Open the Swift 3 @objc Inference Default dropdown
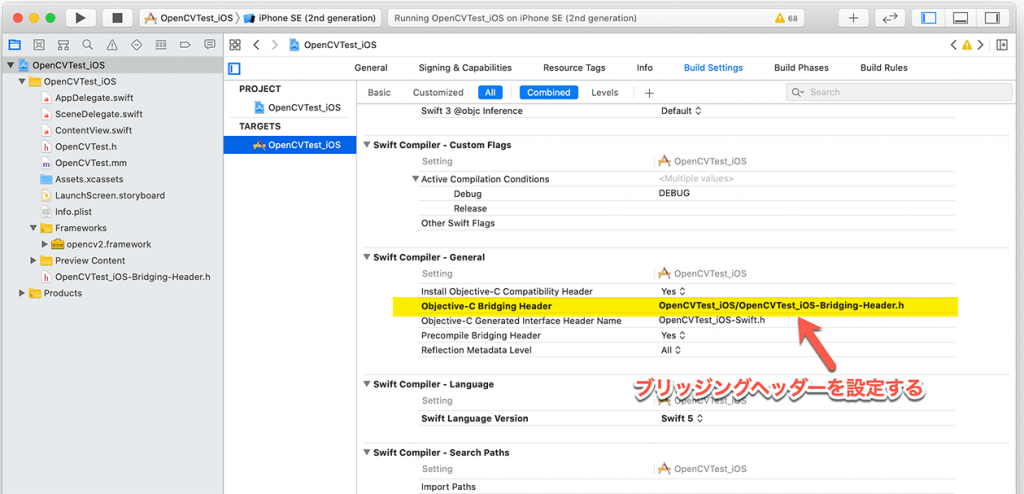1024x494 pixels. [680, 111]
